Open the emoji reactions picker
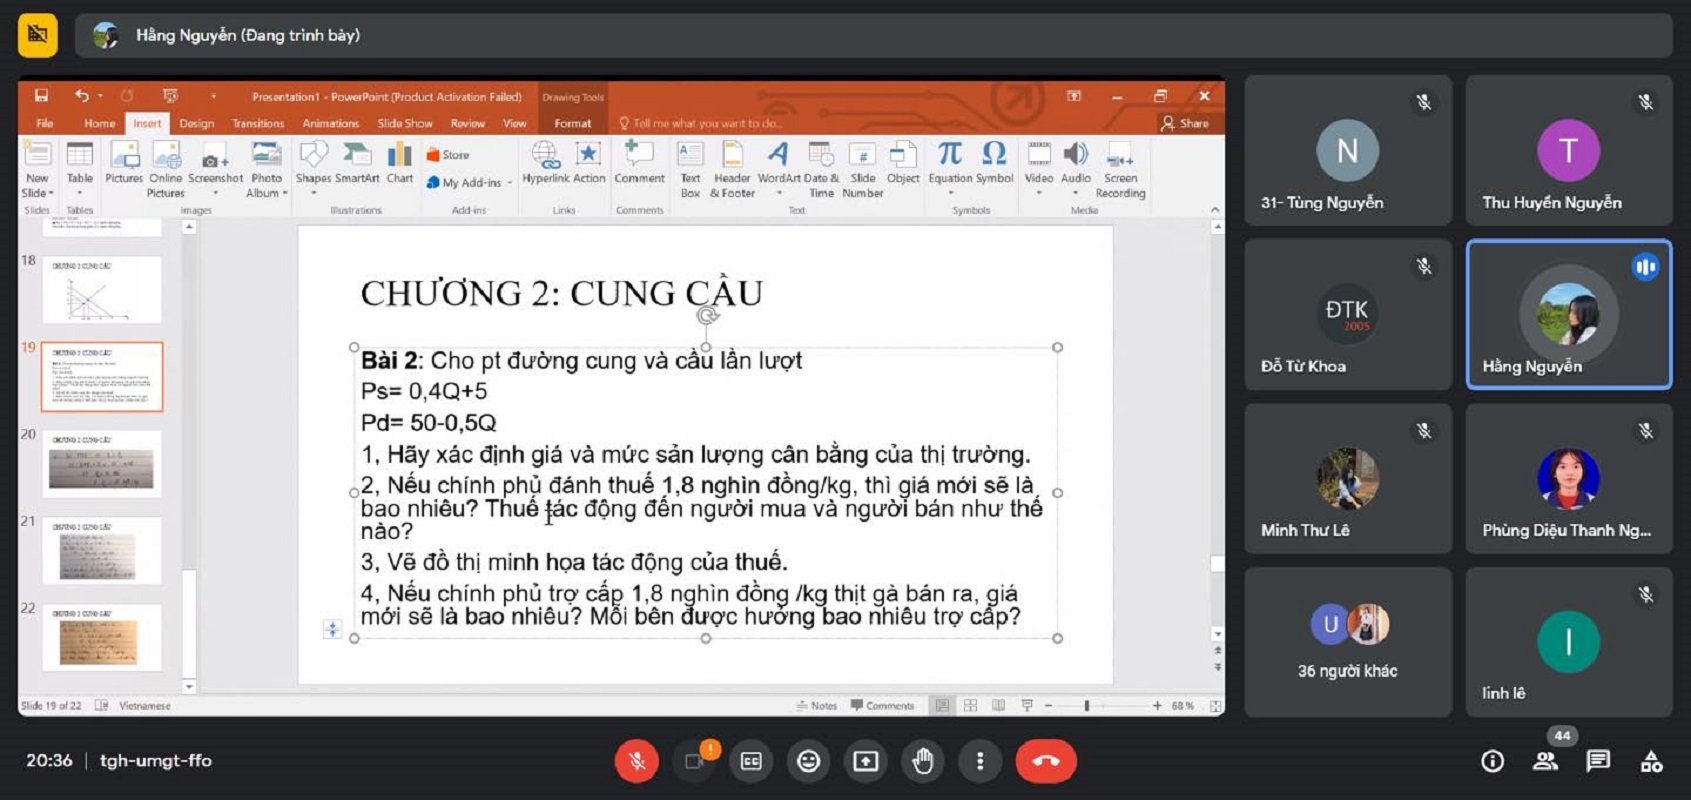 (808, 761)
